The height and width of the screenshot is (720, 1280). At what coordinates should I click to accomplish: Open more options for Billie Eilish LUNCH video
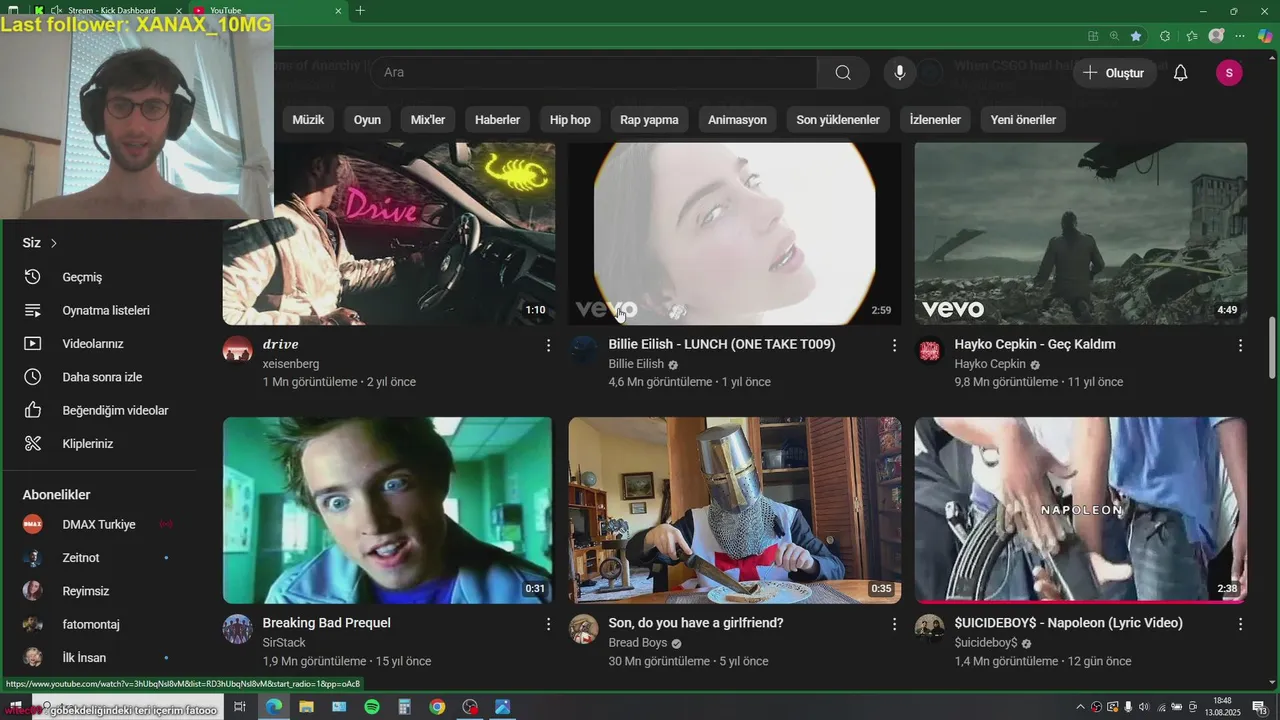(894, 345)
